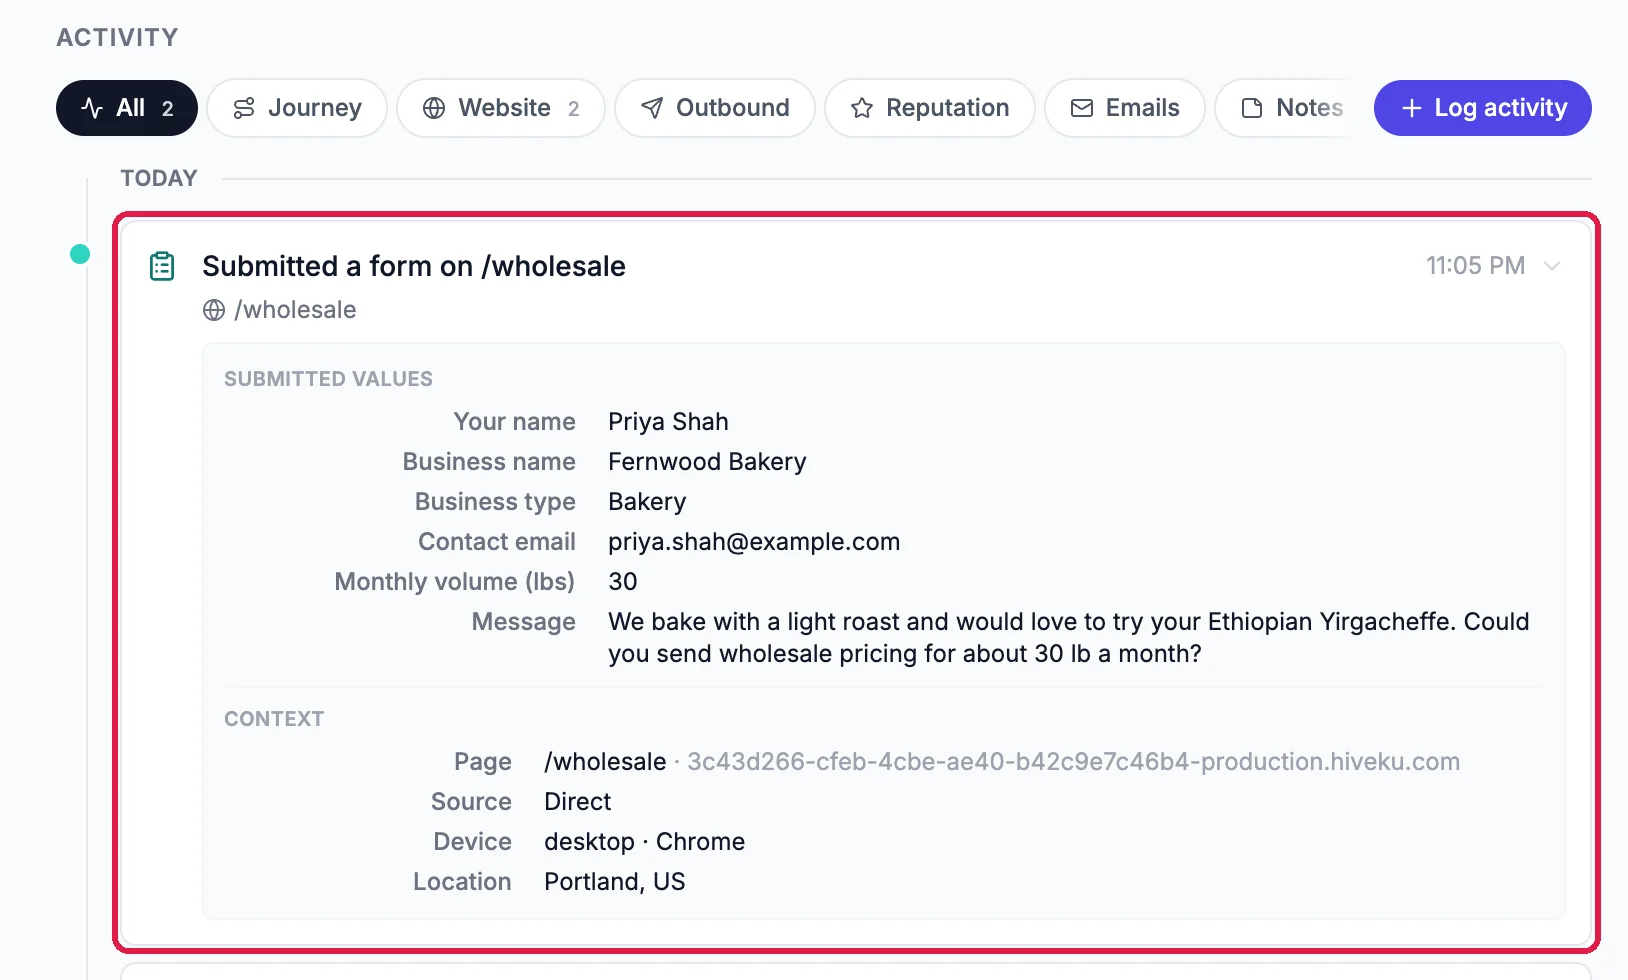The width and height of the screenshot is (1628, 980).
Task: Click the 11:05 PM timestamp
Action: click(1475, 266)
